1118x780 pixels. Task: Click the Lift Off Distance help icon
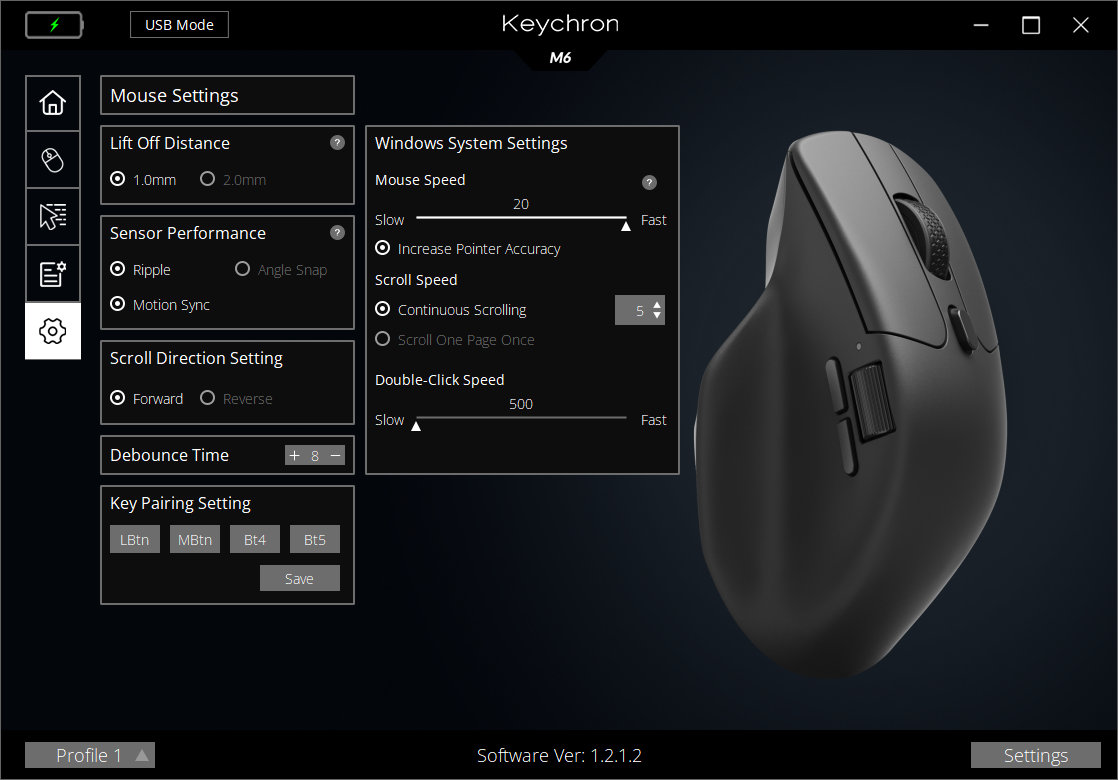[x=337, y=143]
